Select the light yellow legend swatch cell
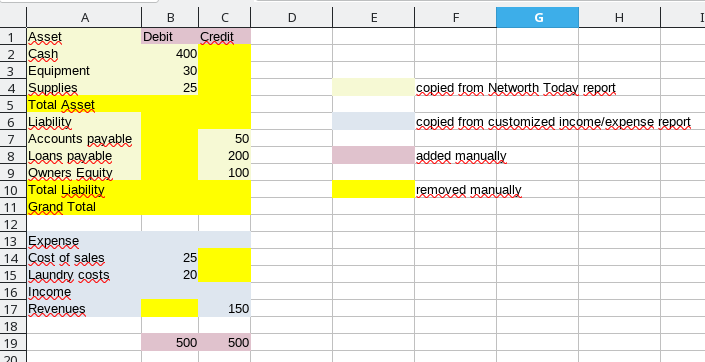The width and height of the screenshot is (705, 362). (373, 87)
